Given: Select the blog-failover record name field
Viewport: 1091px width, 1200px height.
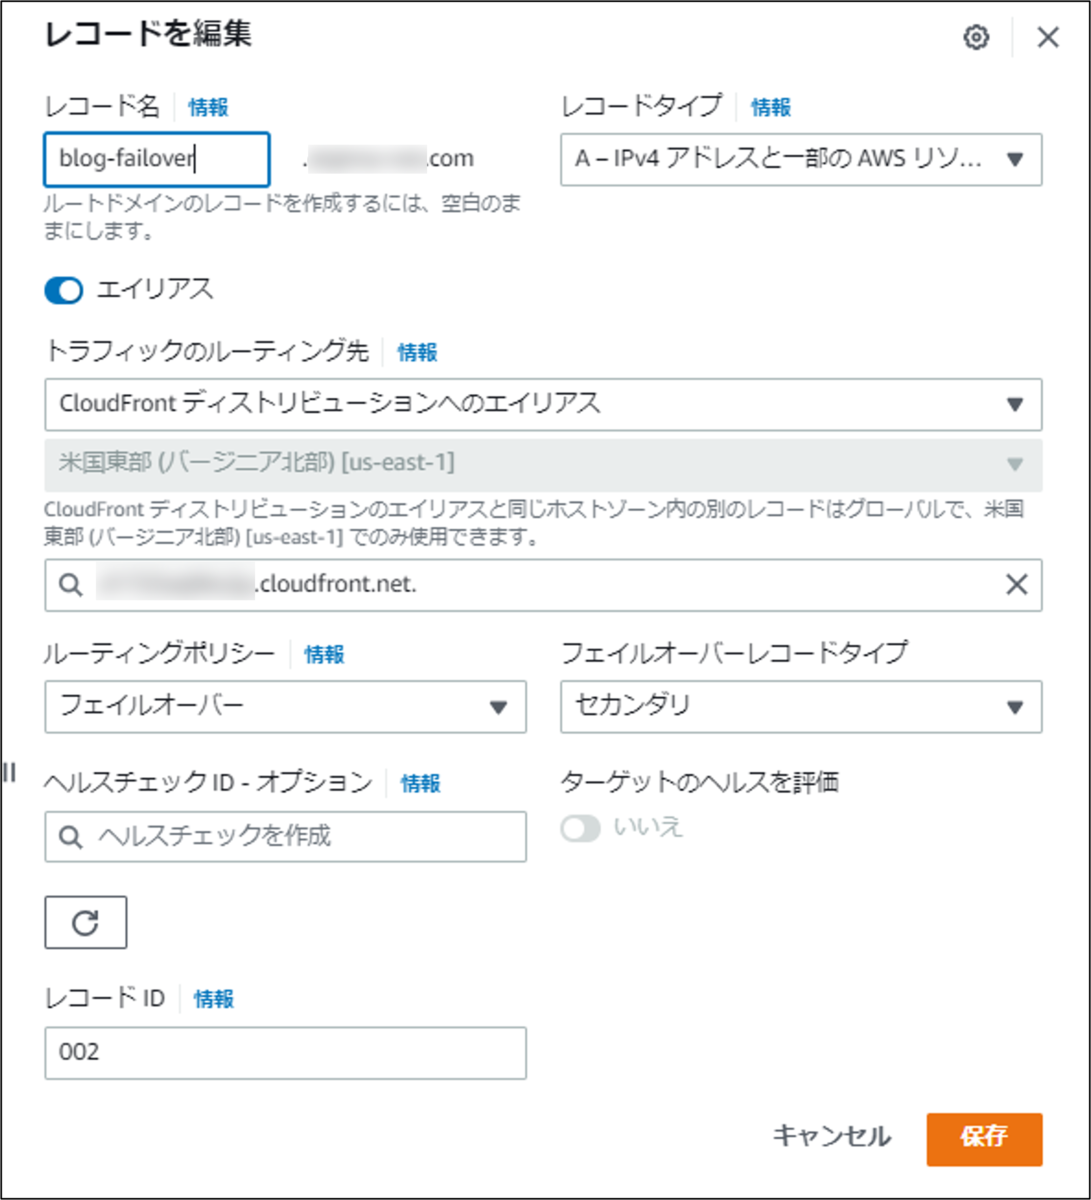Looking at the screenshot, I should pos(155,159).
